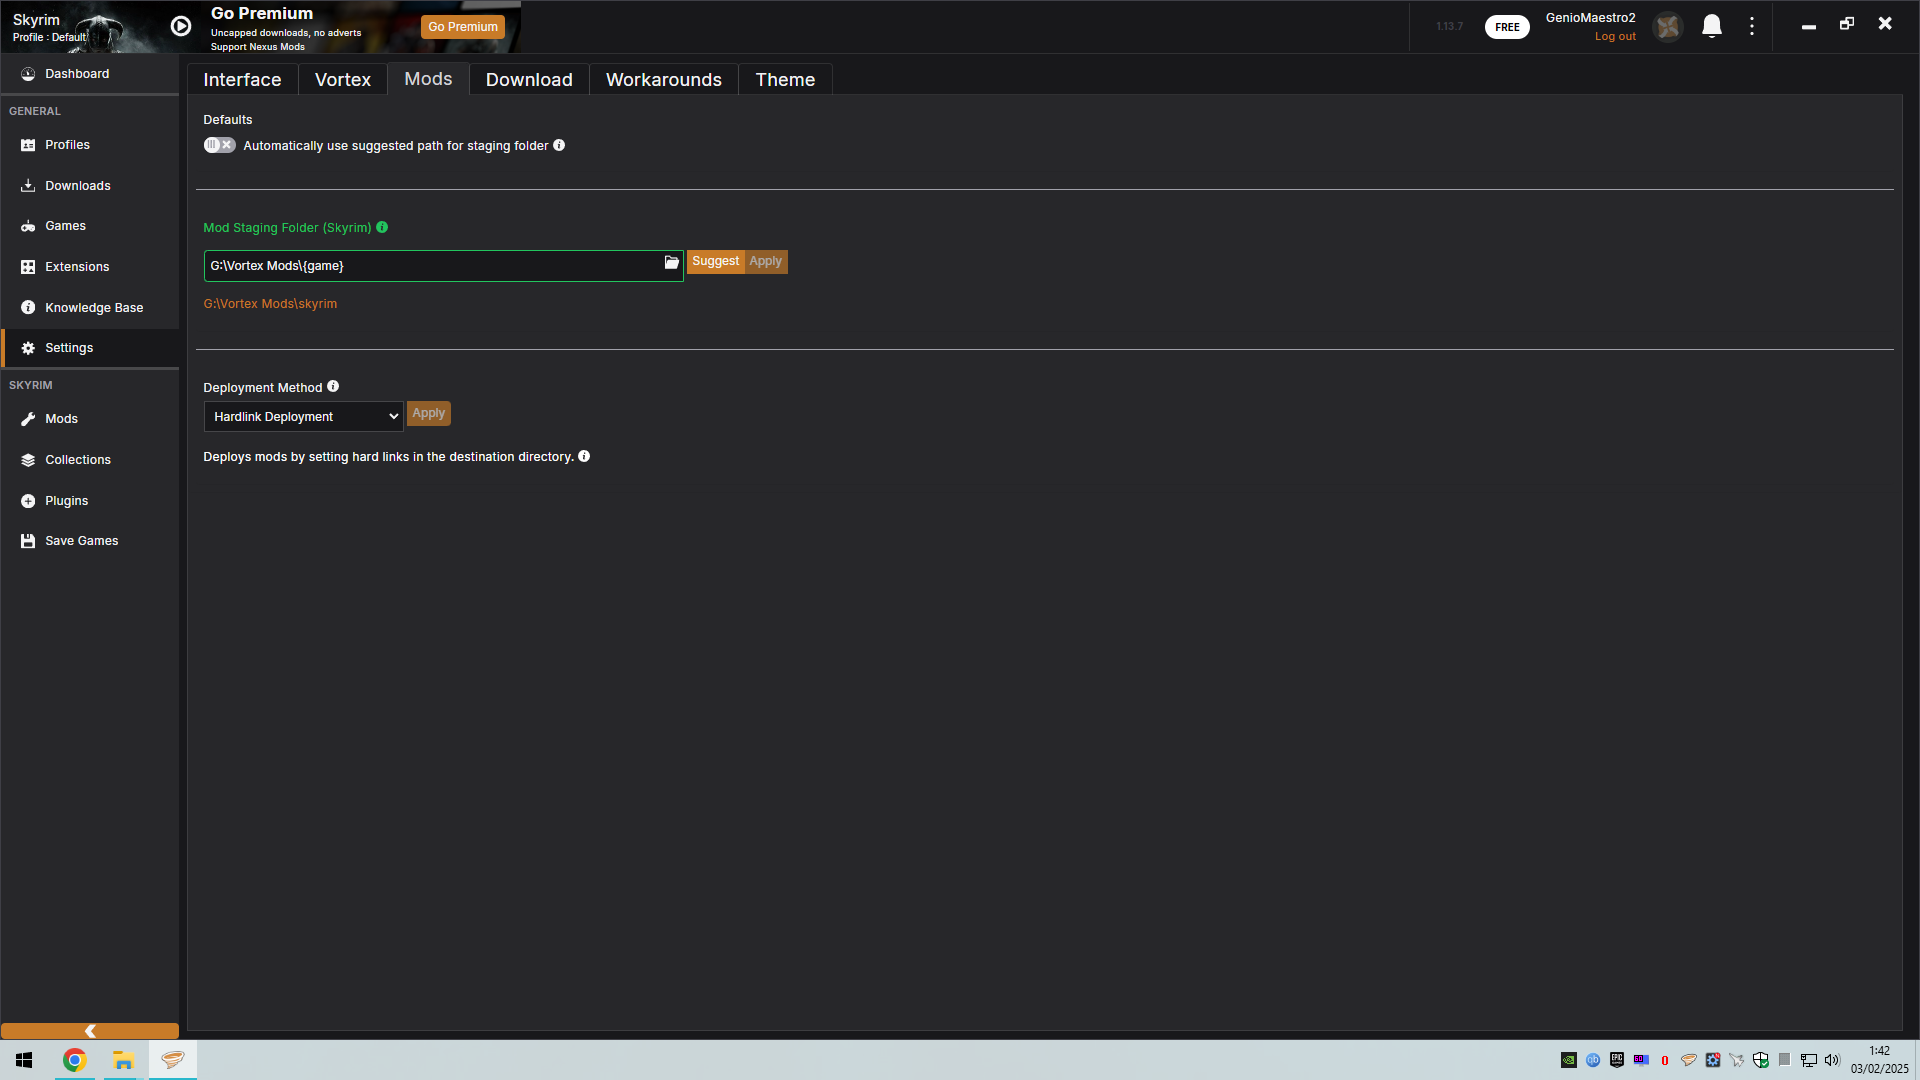Collapse the sidebar with the chevron bar
This screenshot has height=1080, width=1920.
point(90,1031)
